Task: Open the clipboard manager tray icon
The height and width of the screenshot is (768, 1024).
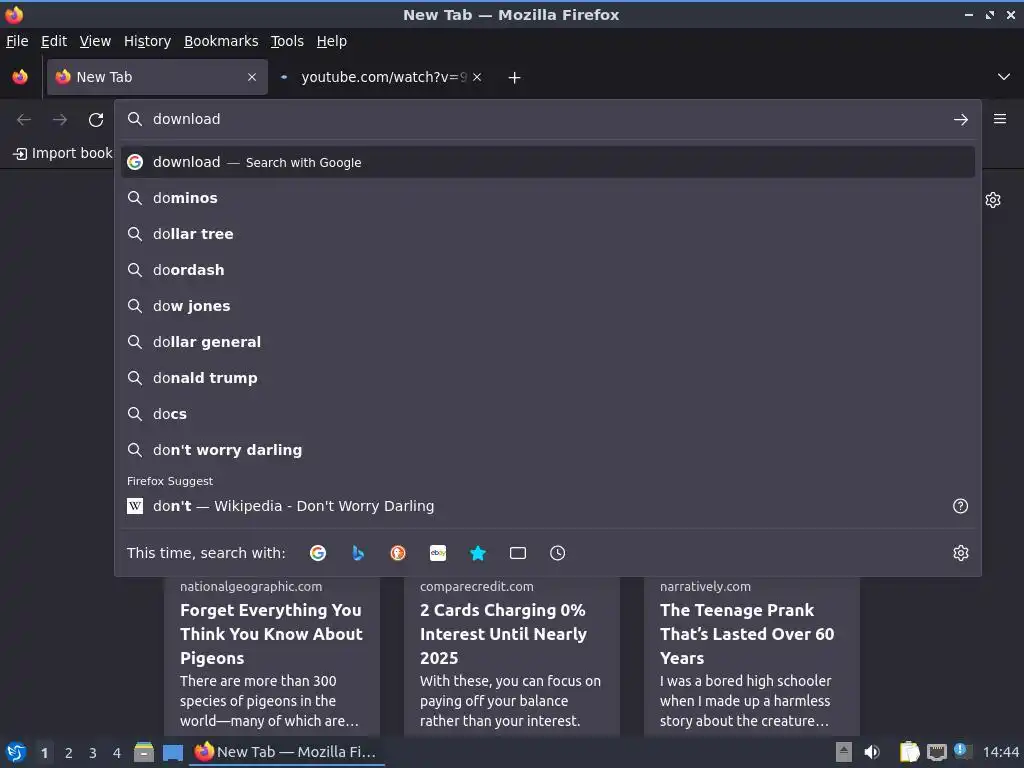Action: tap(908, 752)
